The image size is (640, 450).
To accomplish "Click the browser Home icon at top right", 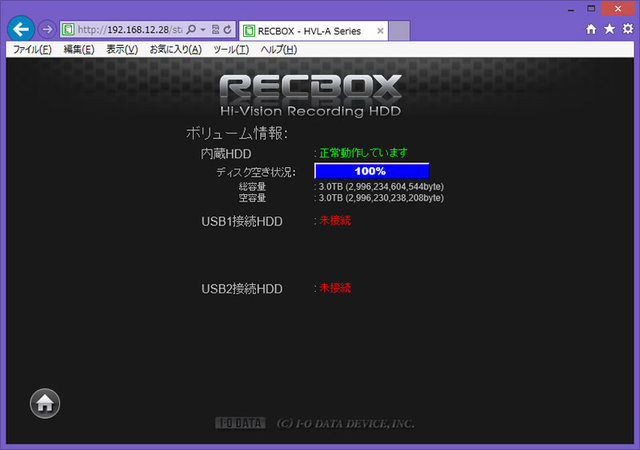I will [591, 29].
